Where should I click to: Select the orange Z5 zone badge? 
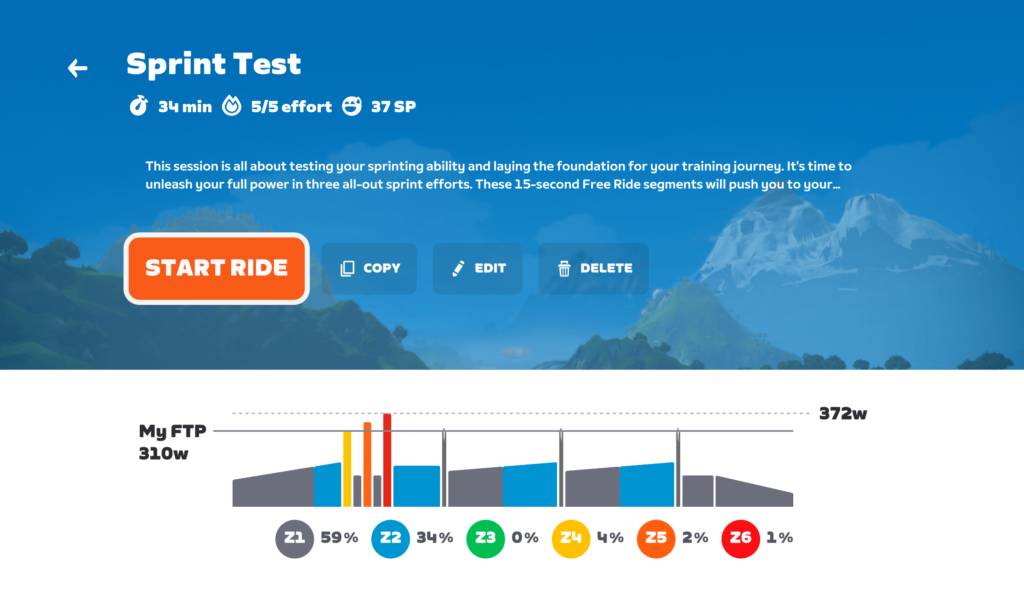656,538
